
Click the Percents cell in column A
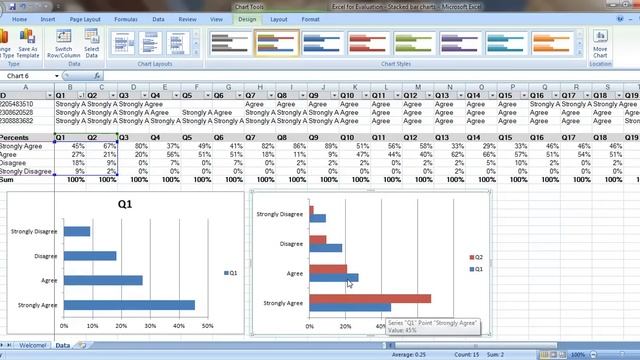click(x=27, y=138)
